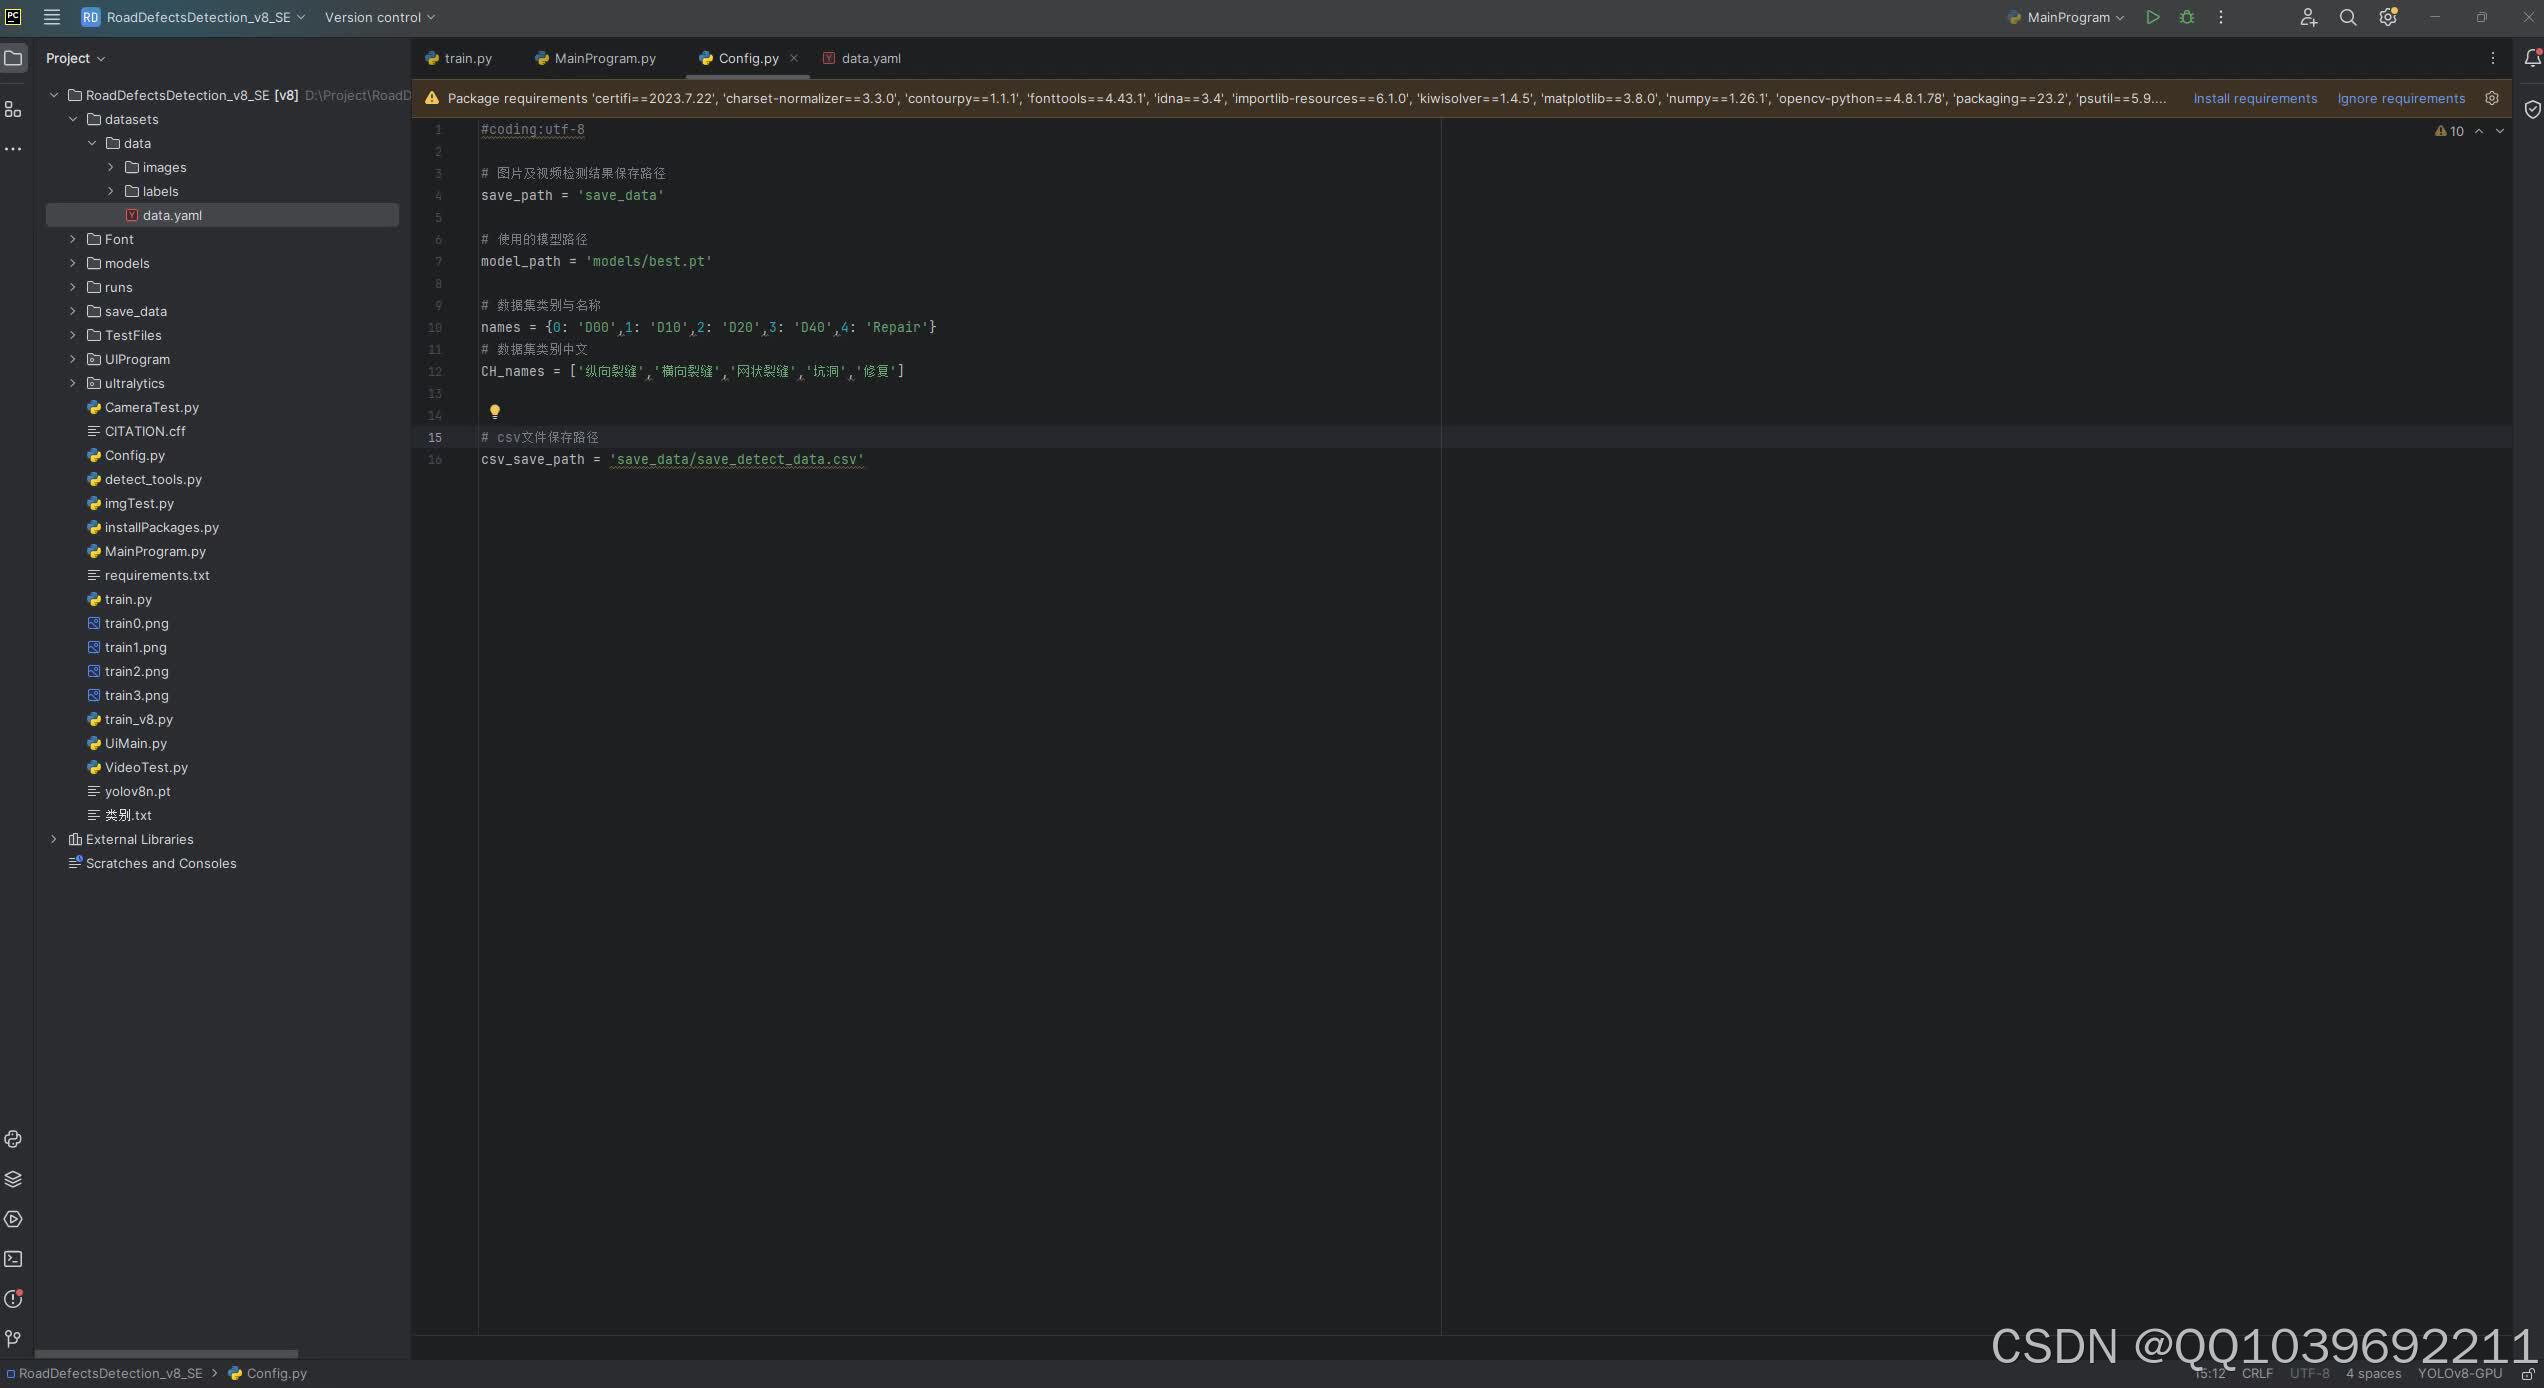The height and width of the screenshot is (1388, 2544).
Task: Click the lightbulb intention action on line 14
Action: pos(494,411)
